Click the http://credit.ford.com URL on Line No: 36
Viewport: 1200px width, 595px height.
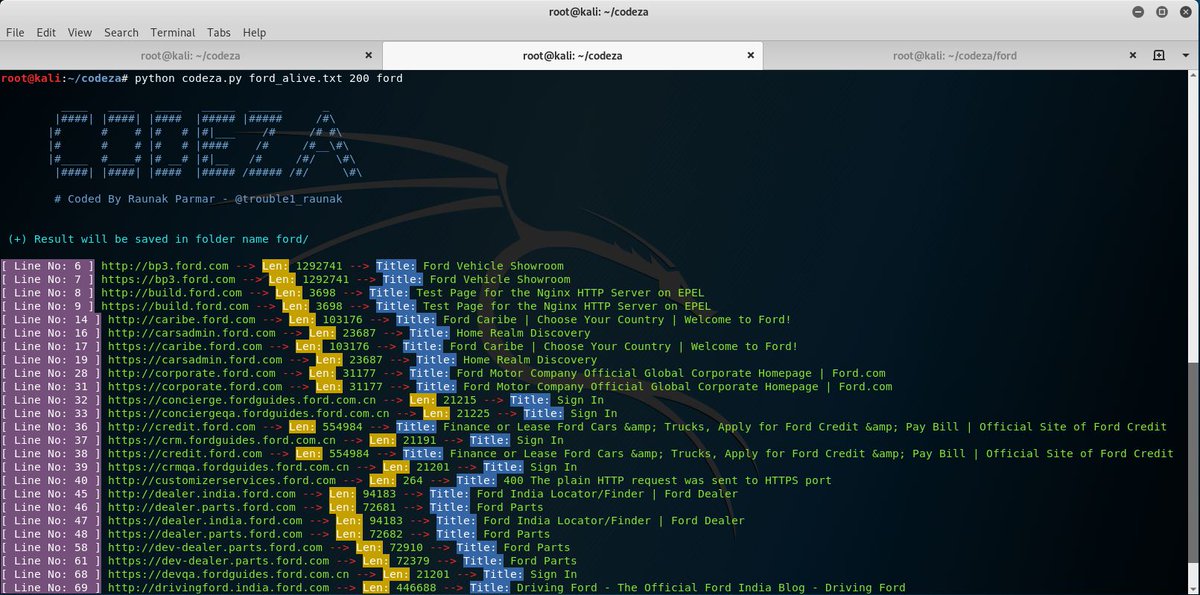click(181, 427)
